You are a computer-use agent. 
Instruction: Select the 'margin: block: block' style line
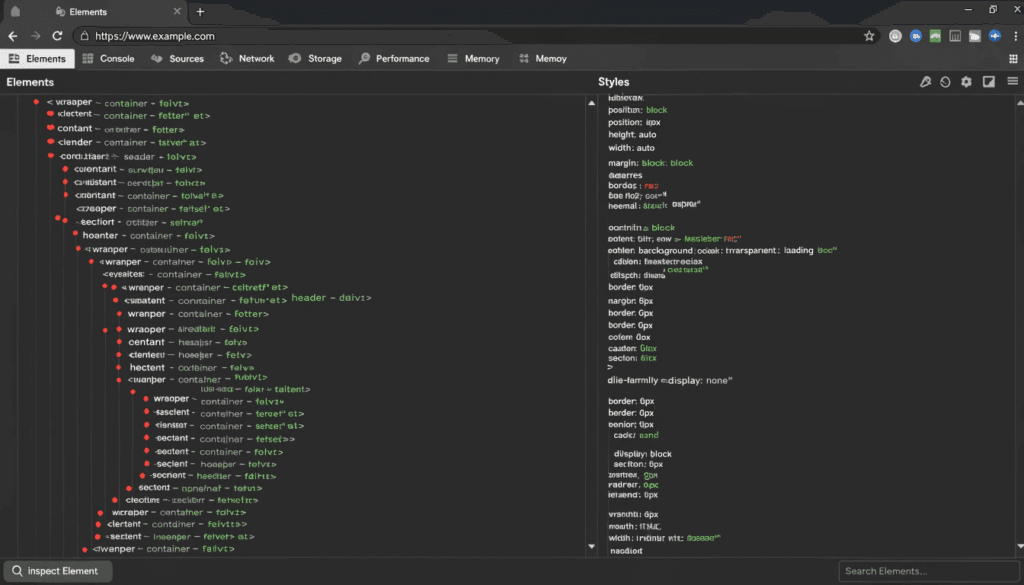tap(650, 163)
